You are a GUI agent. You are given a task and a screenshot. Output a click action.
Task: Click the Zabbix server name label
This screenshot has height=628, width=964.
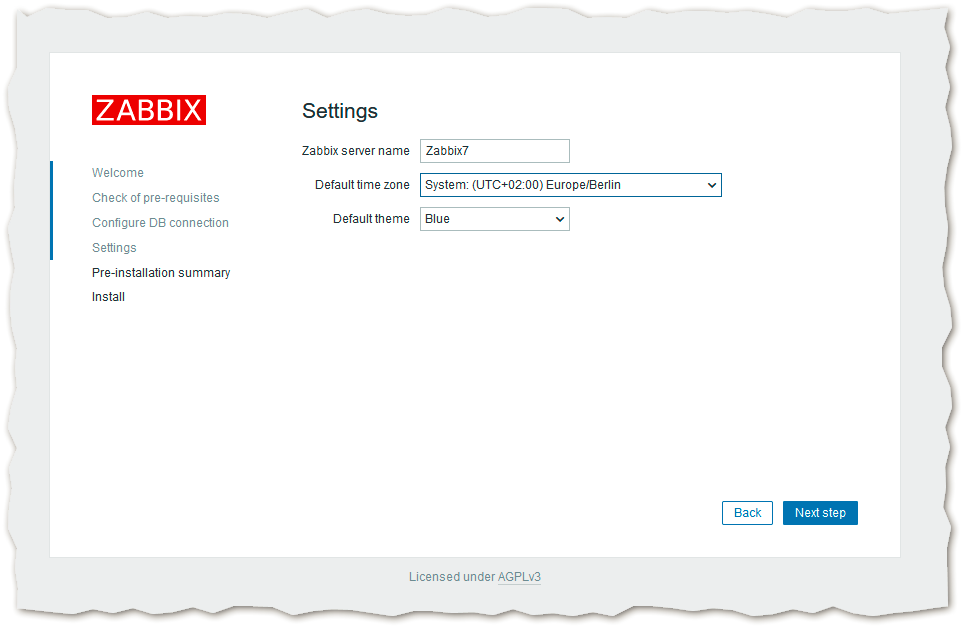pyautogui.click(x=355, y=151)
